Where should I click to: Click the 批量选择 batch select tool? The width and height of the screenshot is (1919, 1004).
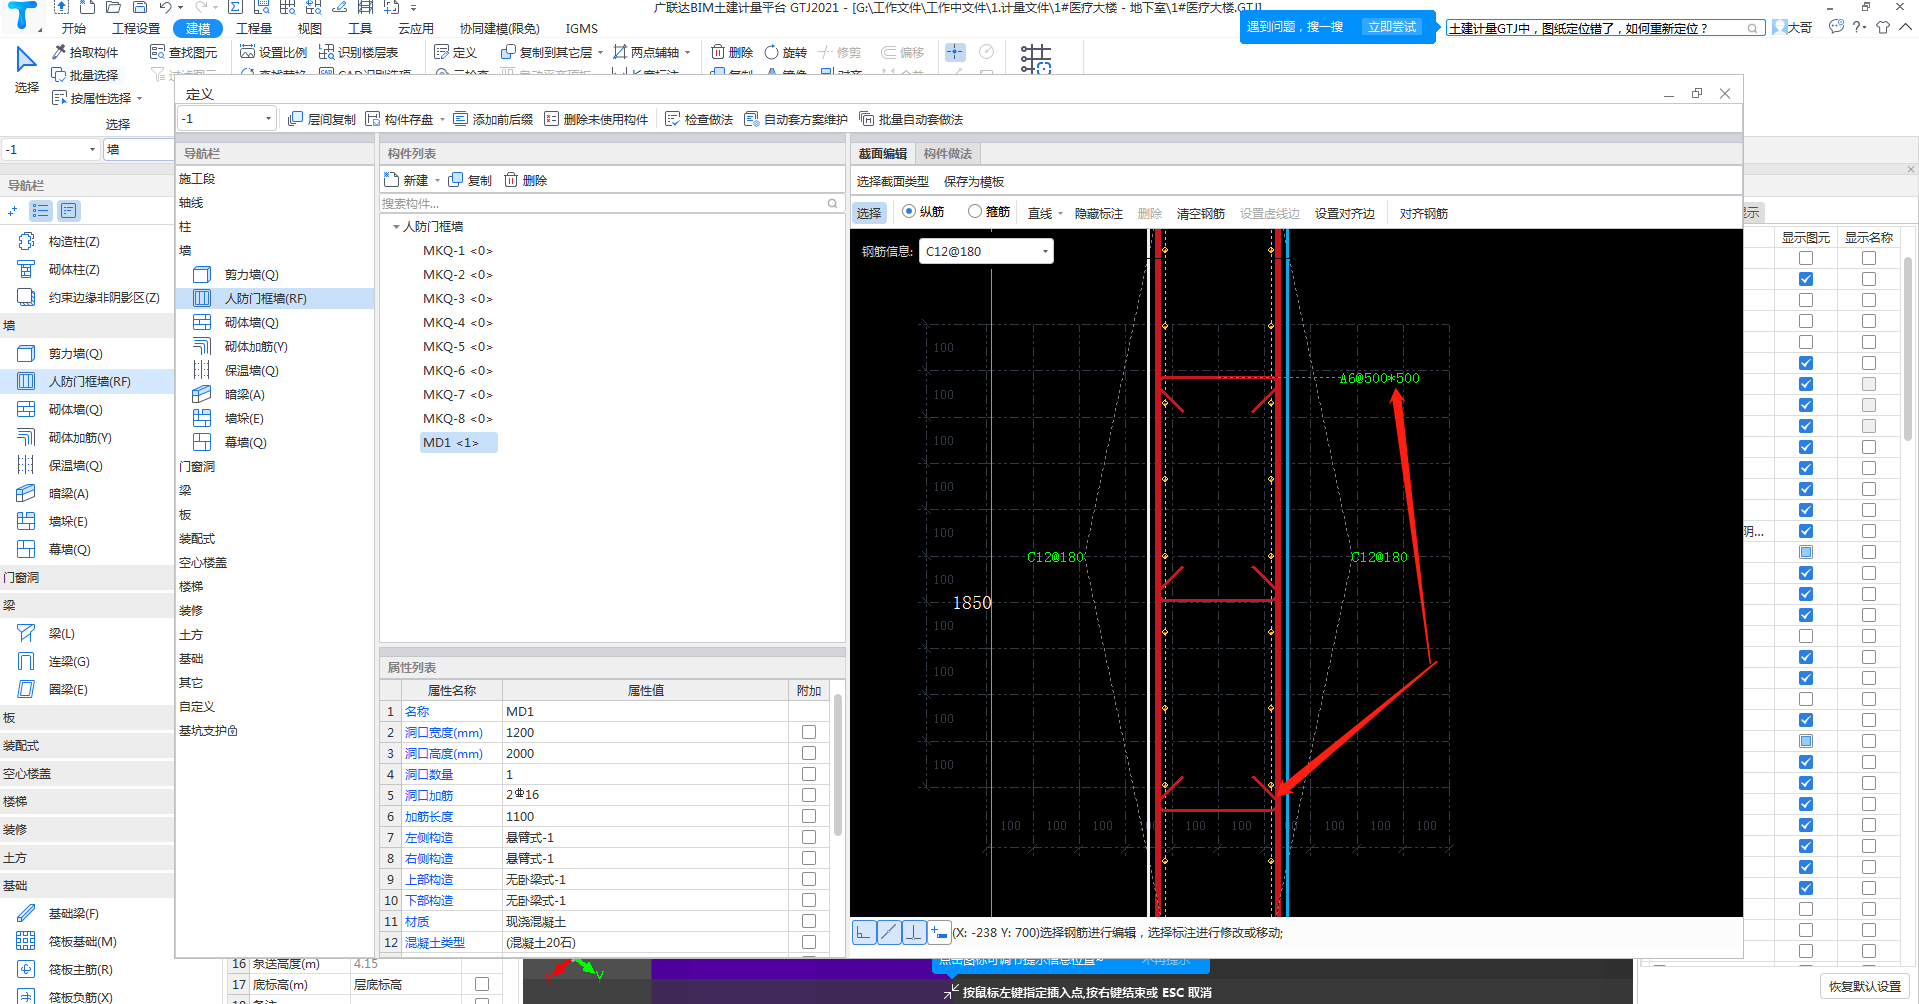click(x=85, y=75)
